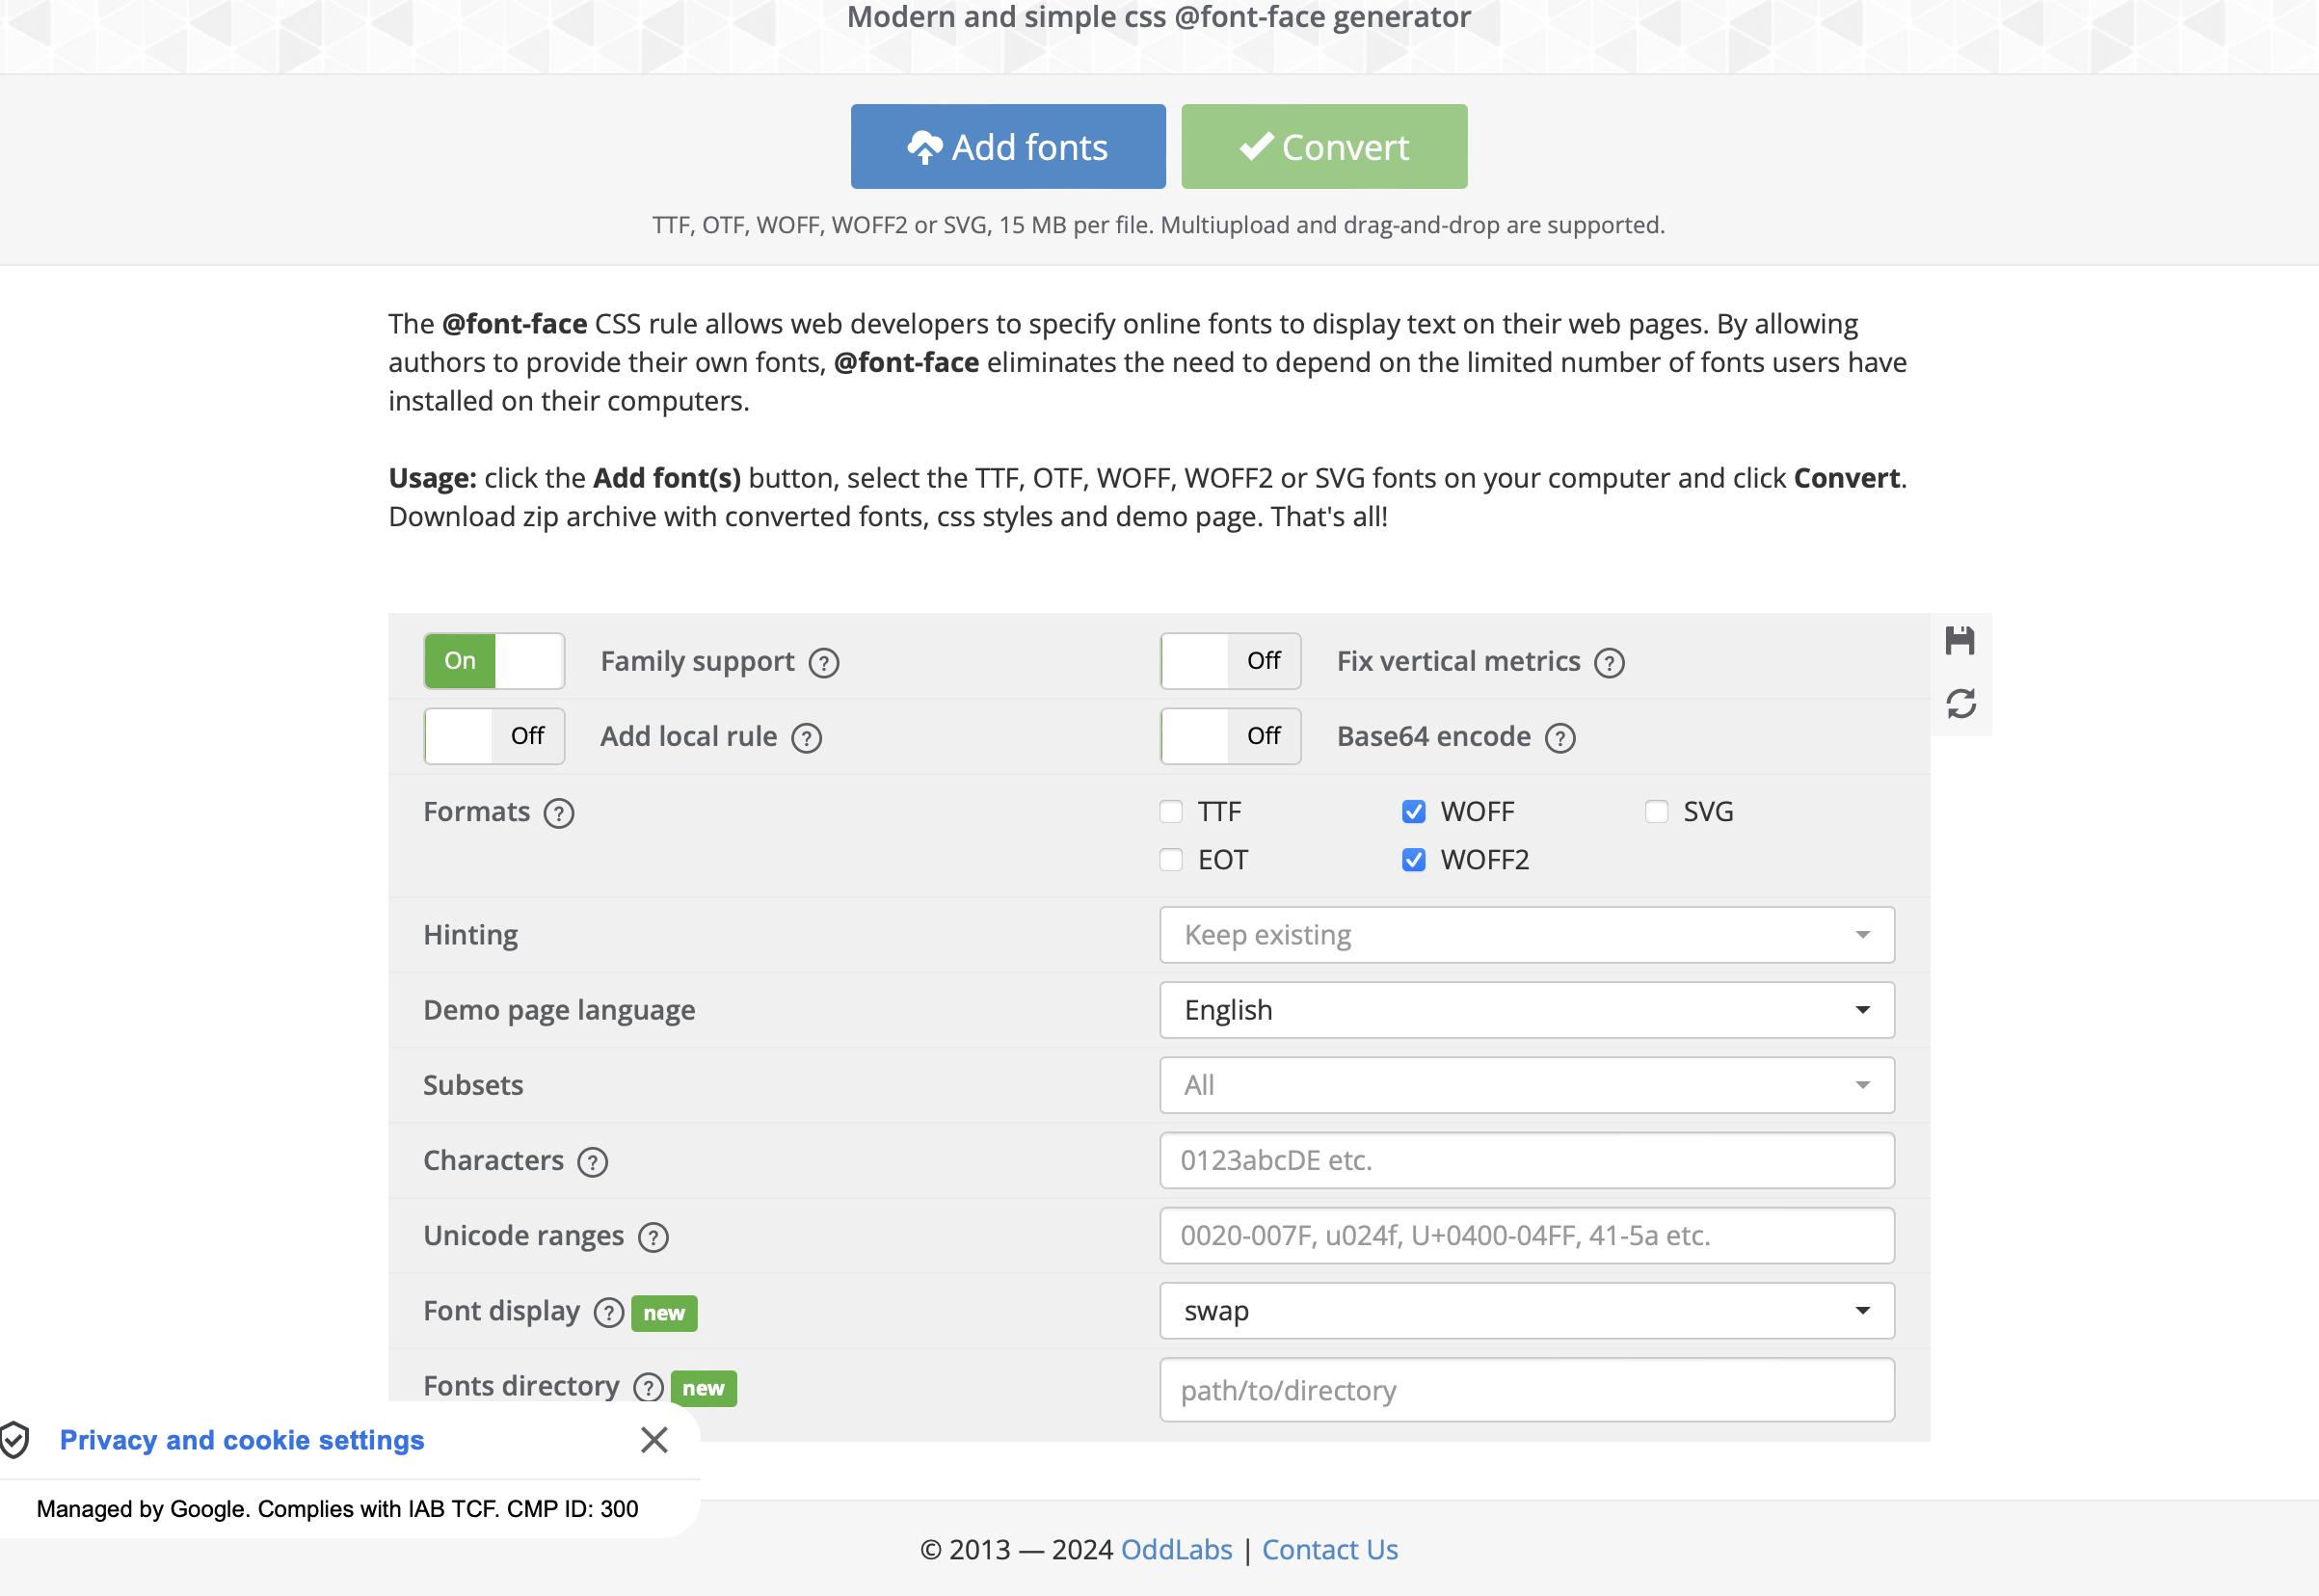Open the Demo page language dropdown

tap(1526, 1010)
